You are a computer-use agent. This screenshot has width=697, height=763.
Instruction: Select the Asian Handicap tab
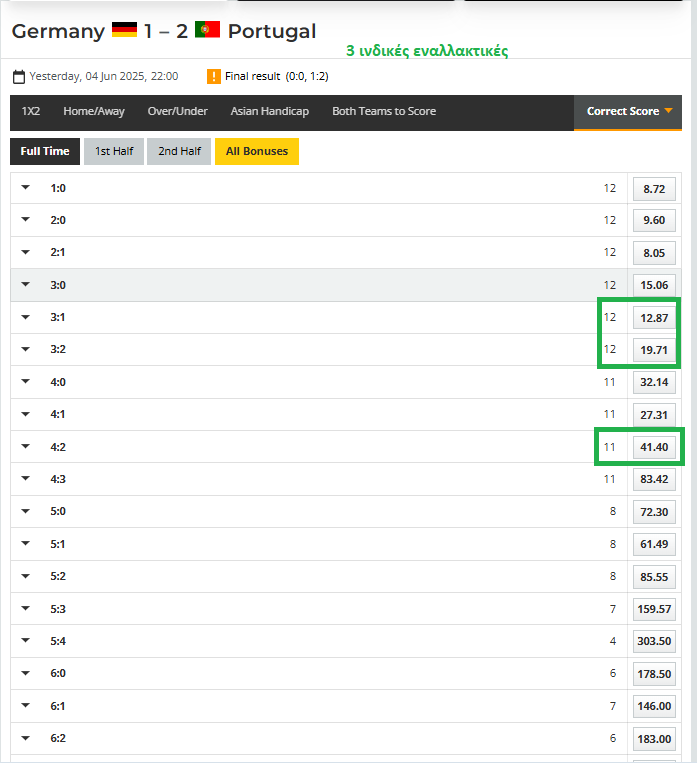269,111
